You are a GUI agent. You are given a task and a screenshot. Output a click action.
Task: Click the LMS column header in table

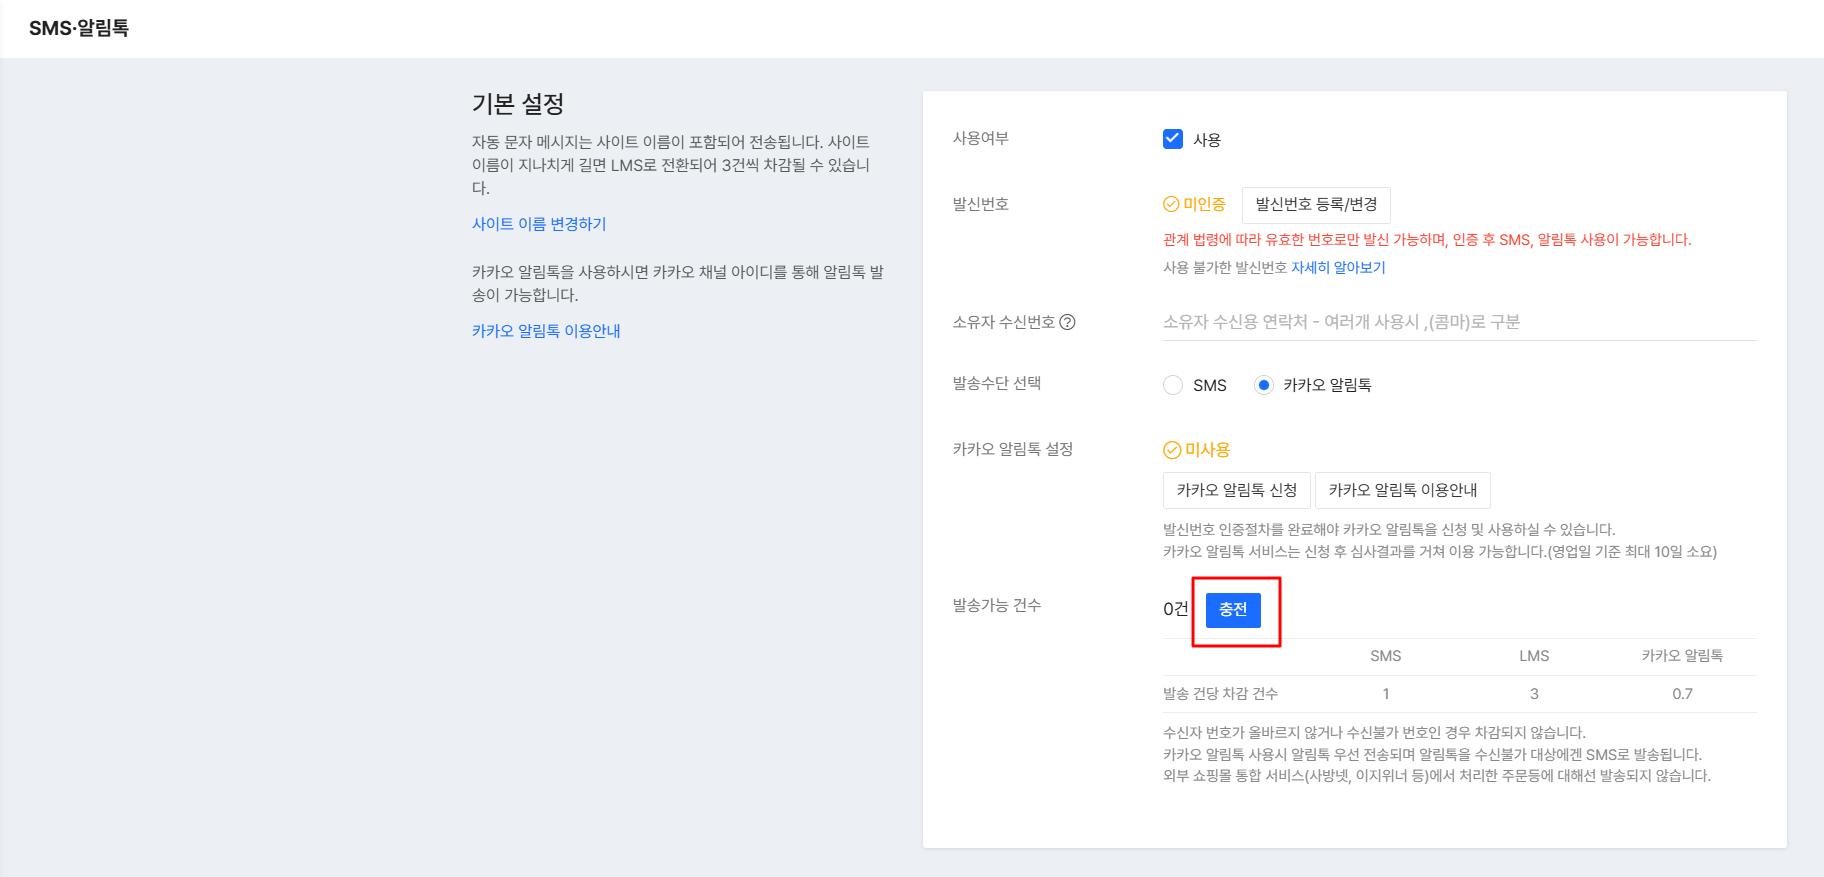coord(1534,656)
